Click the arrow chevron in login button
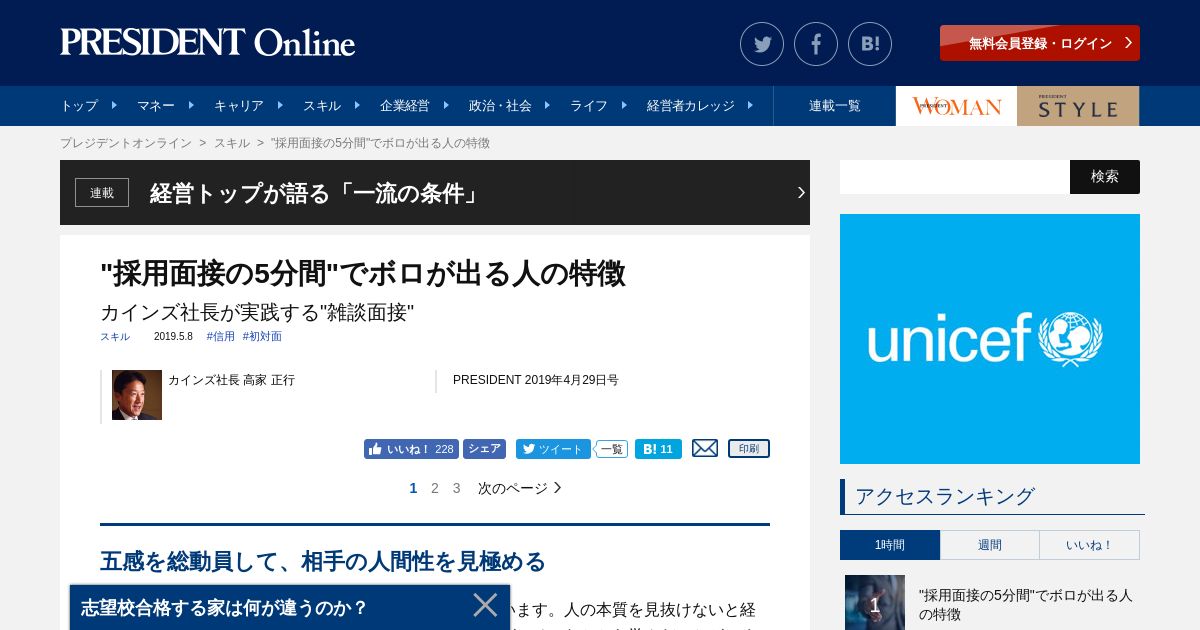Screen dimensions: 1200x630 pyautogui.click(x=1128, y=43)
